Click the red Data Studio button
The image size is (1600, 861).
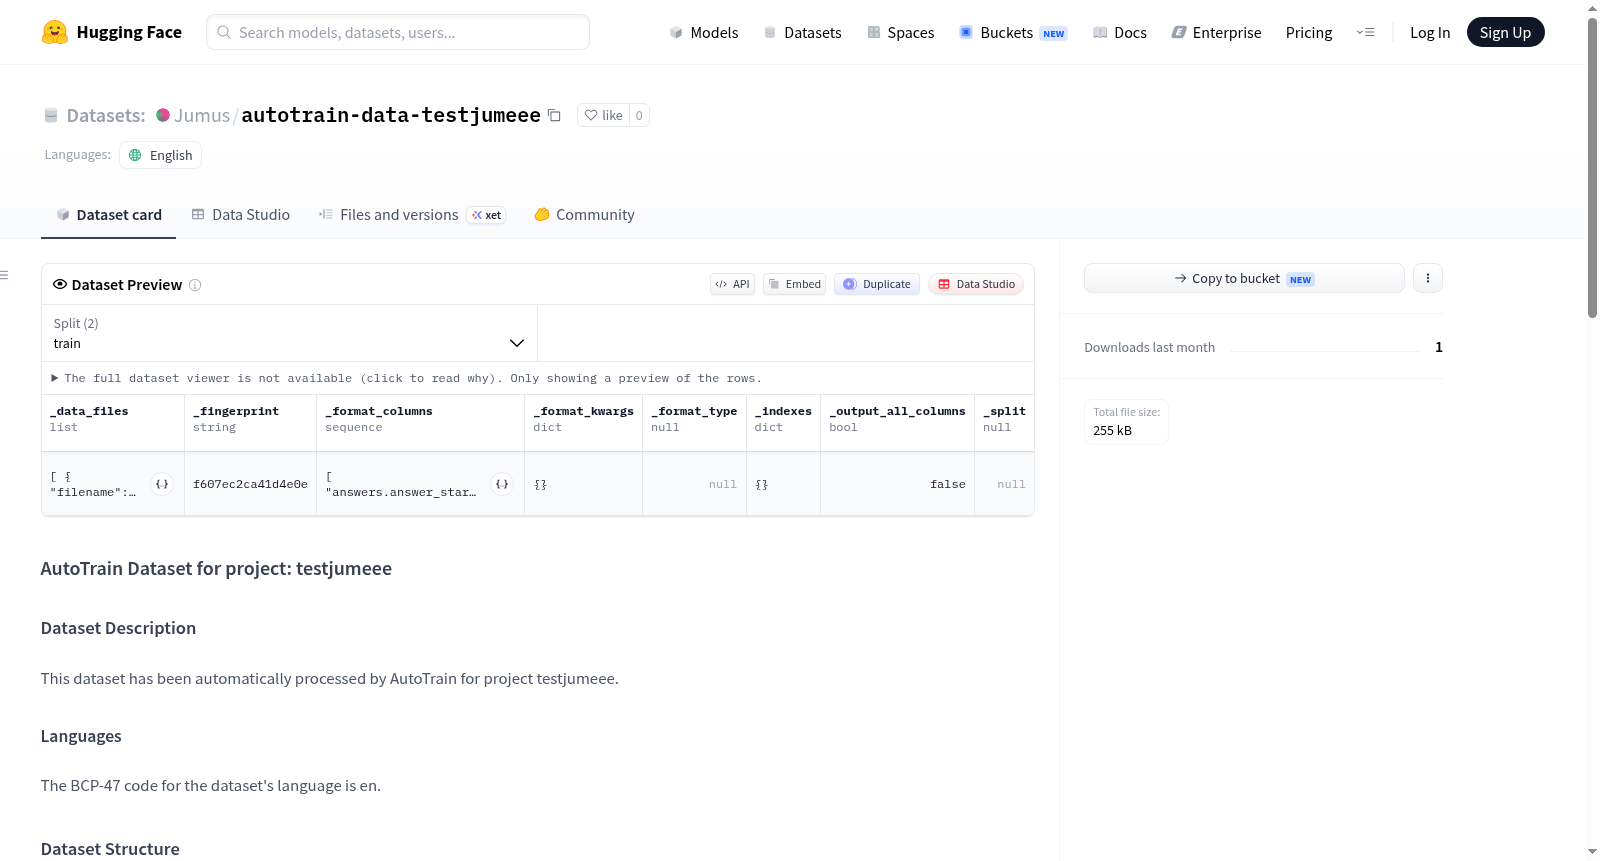[x=976, y=284]
